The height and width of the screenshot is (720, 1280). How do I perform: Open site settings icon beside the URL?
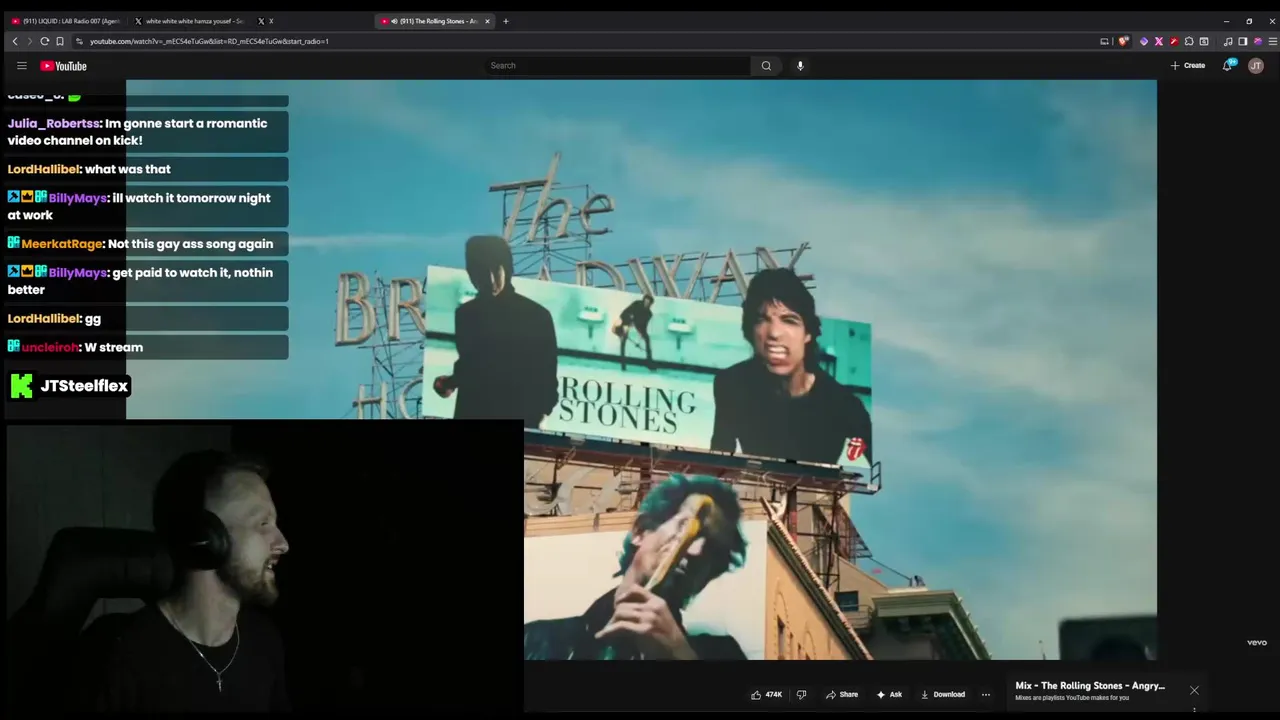(79, 41)
